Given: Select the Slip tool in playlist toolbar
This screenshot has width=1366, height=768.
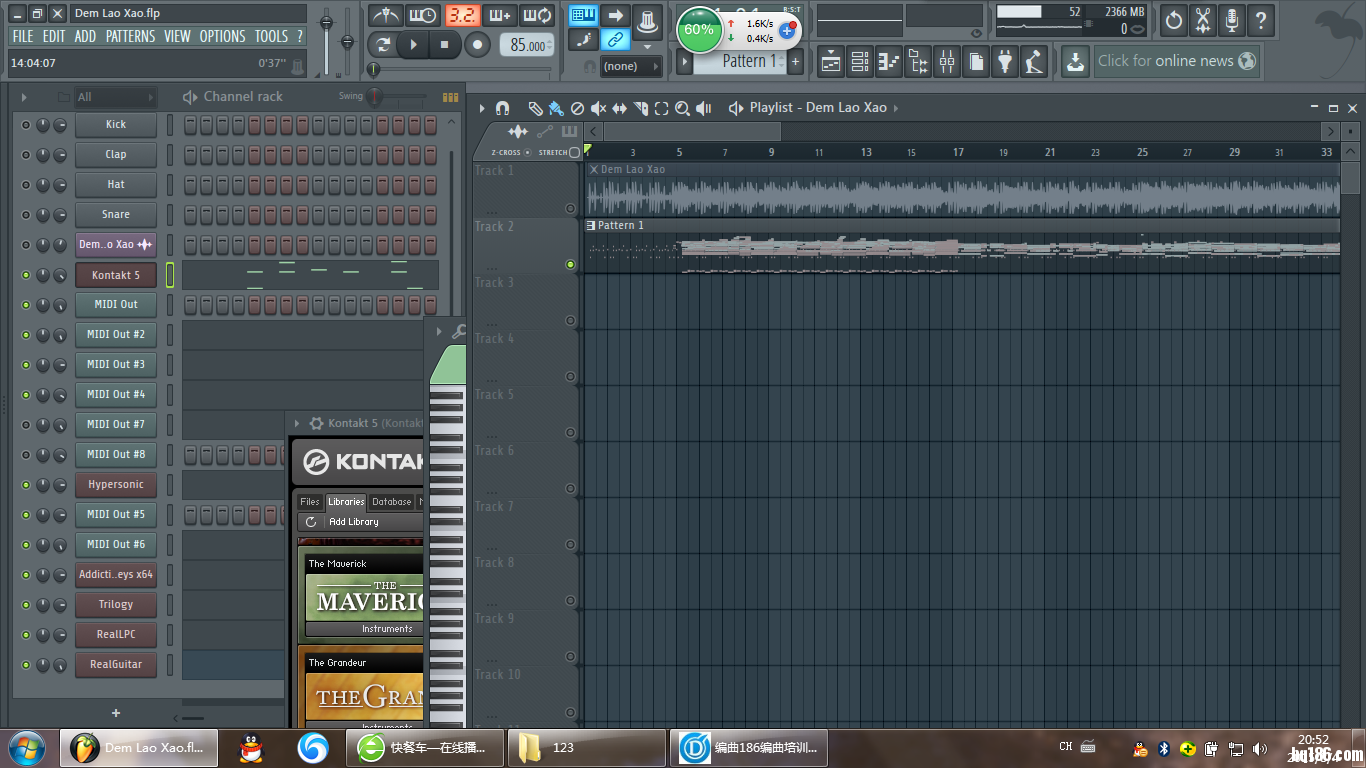Looking at the screenshot, I should tap(619, 108).
